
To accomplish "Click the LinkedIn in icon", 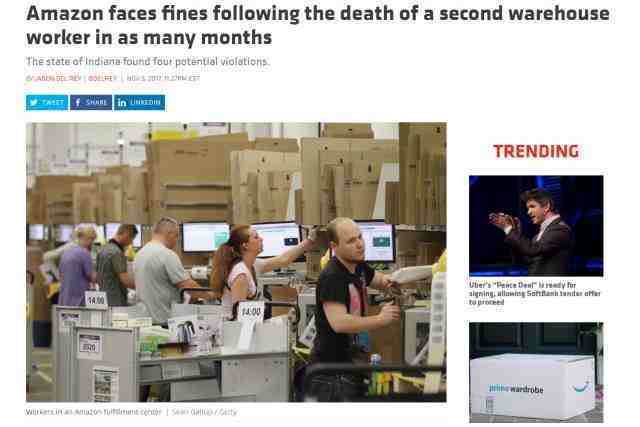I will [x=122, y=102].
